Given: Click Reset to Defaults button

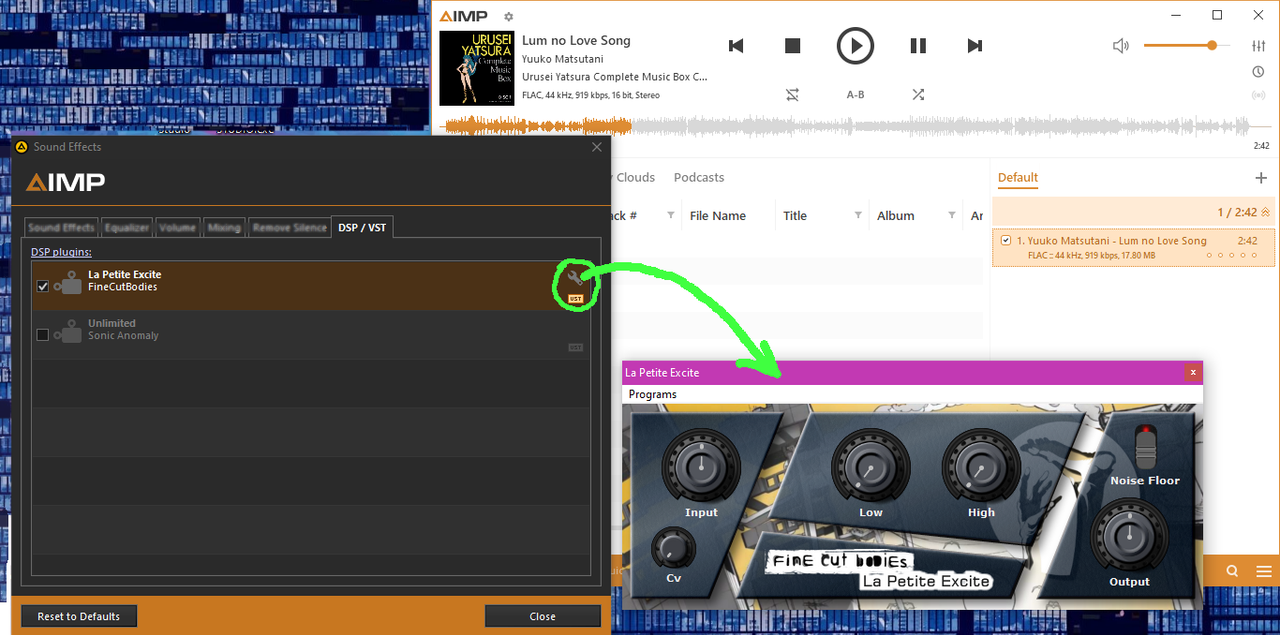Looking at the screenshot, I should [x=79, y=616].
